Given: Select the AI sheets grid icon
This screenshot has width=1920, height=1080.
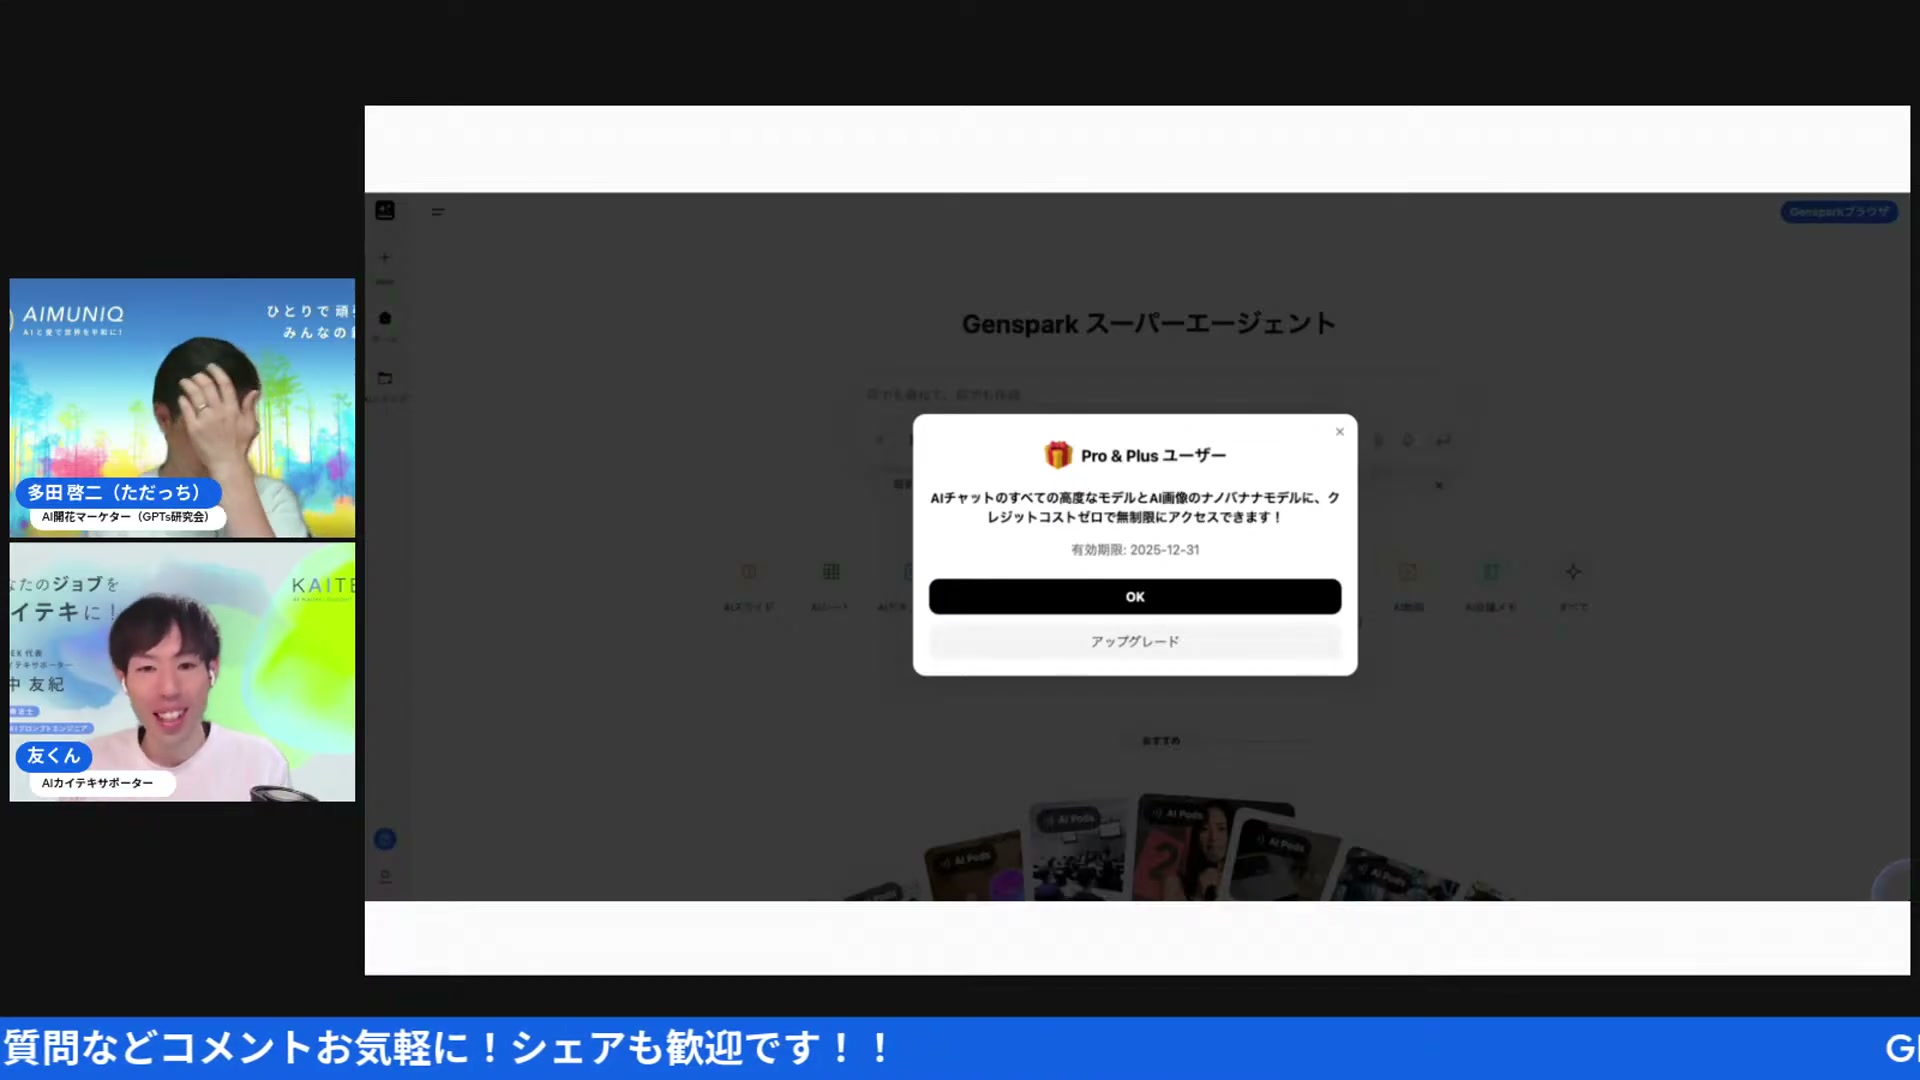Looking at the screenshot, I should tap(830, 572).
